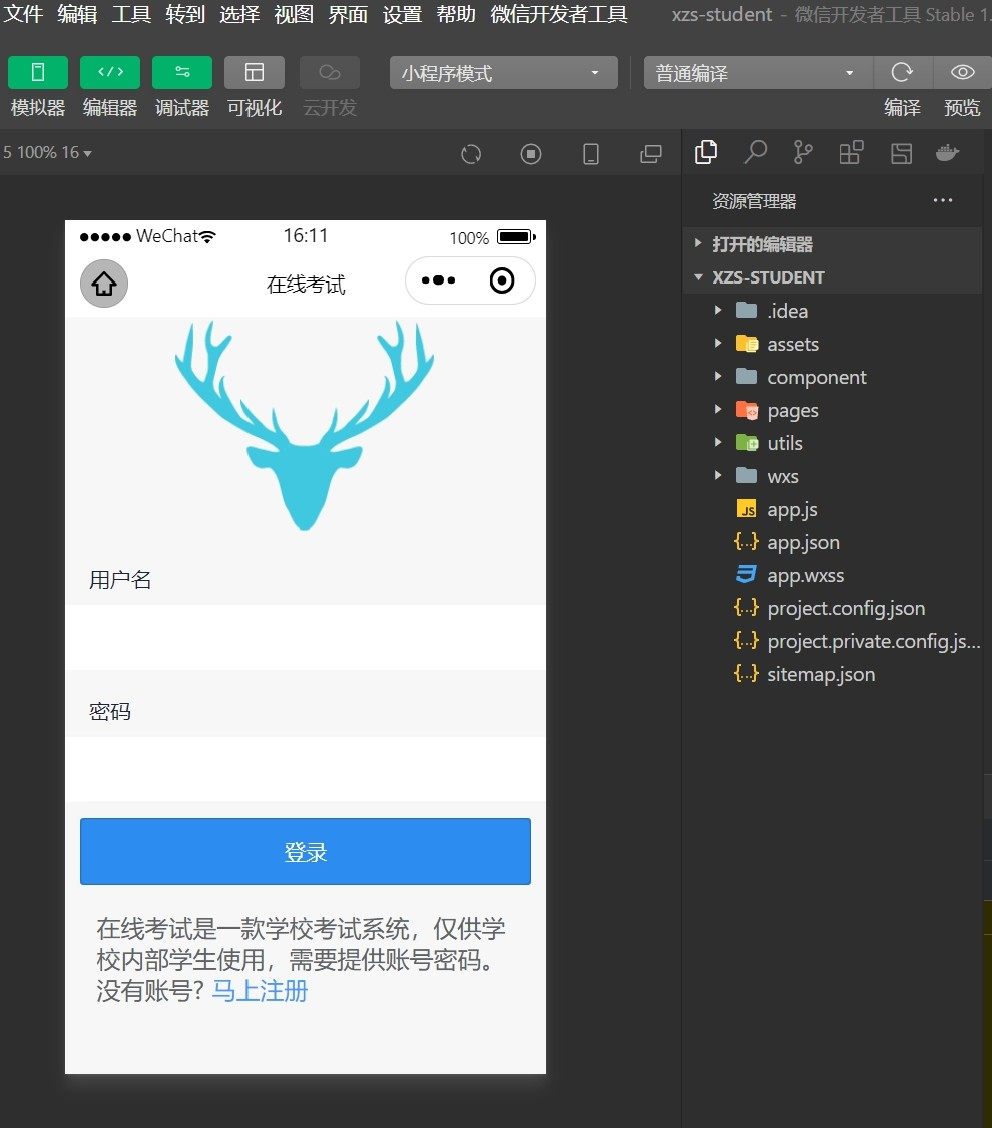Click the home icon in mini program
The width and height of the screenshot is (992, 1128).
(x=104, y=284)
